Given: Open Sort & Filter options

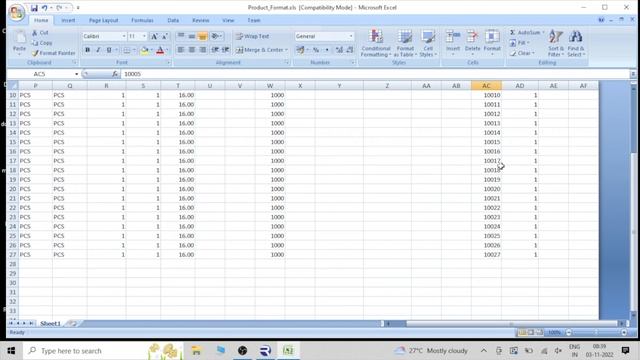Looking at the screenshot, I should click(x=556, y=43).
